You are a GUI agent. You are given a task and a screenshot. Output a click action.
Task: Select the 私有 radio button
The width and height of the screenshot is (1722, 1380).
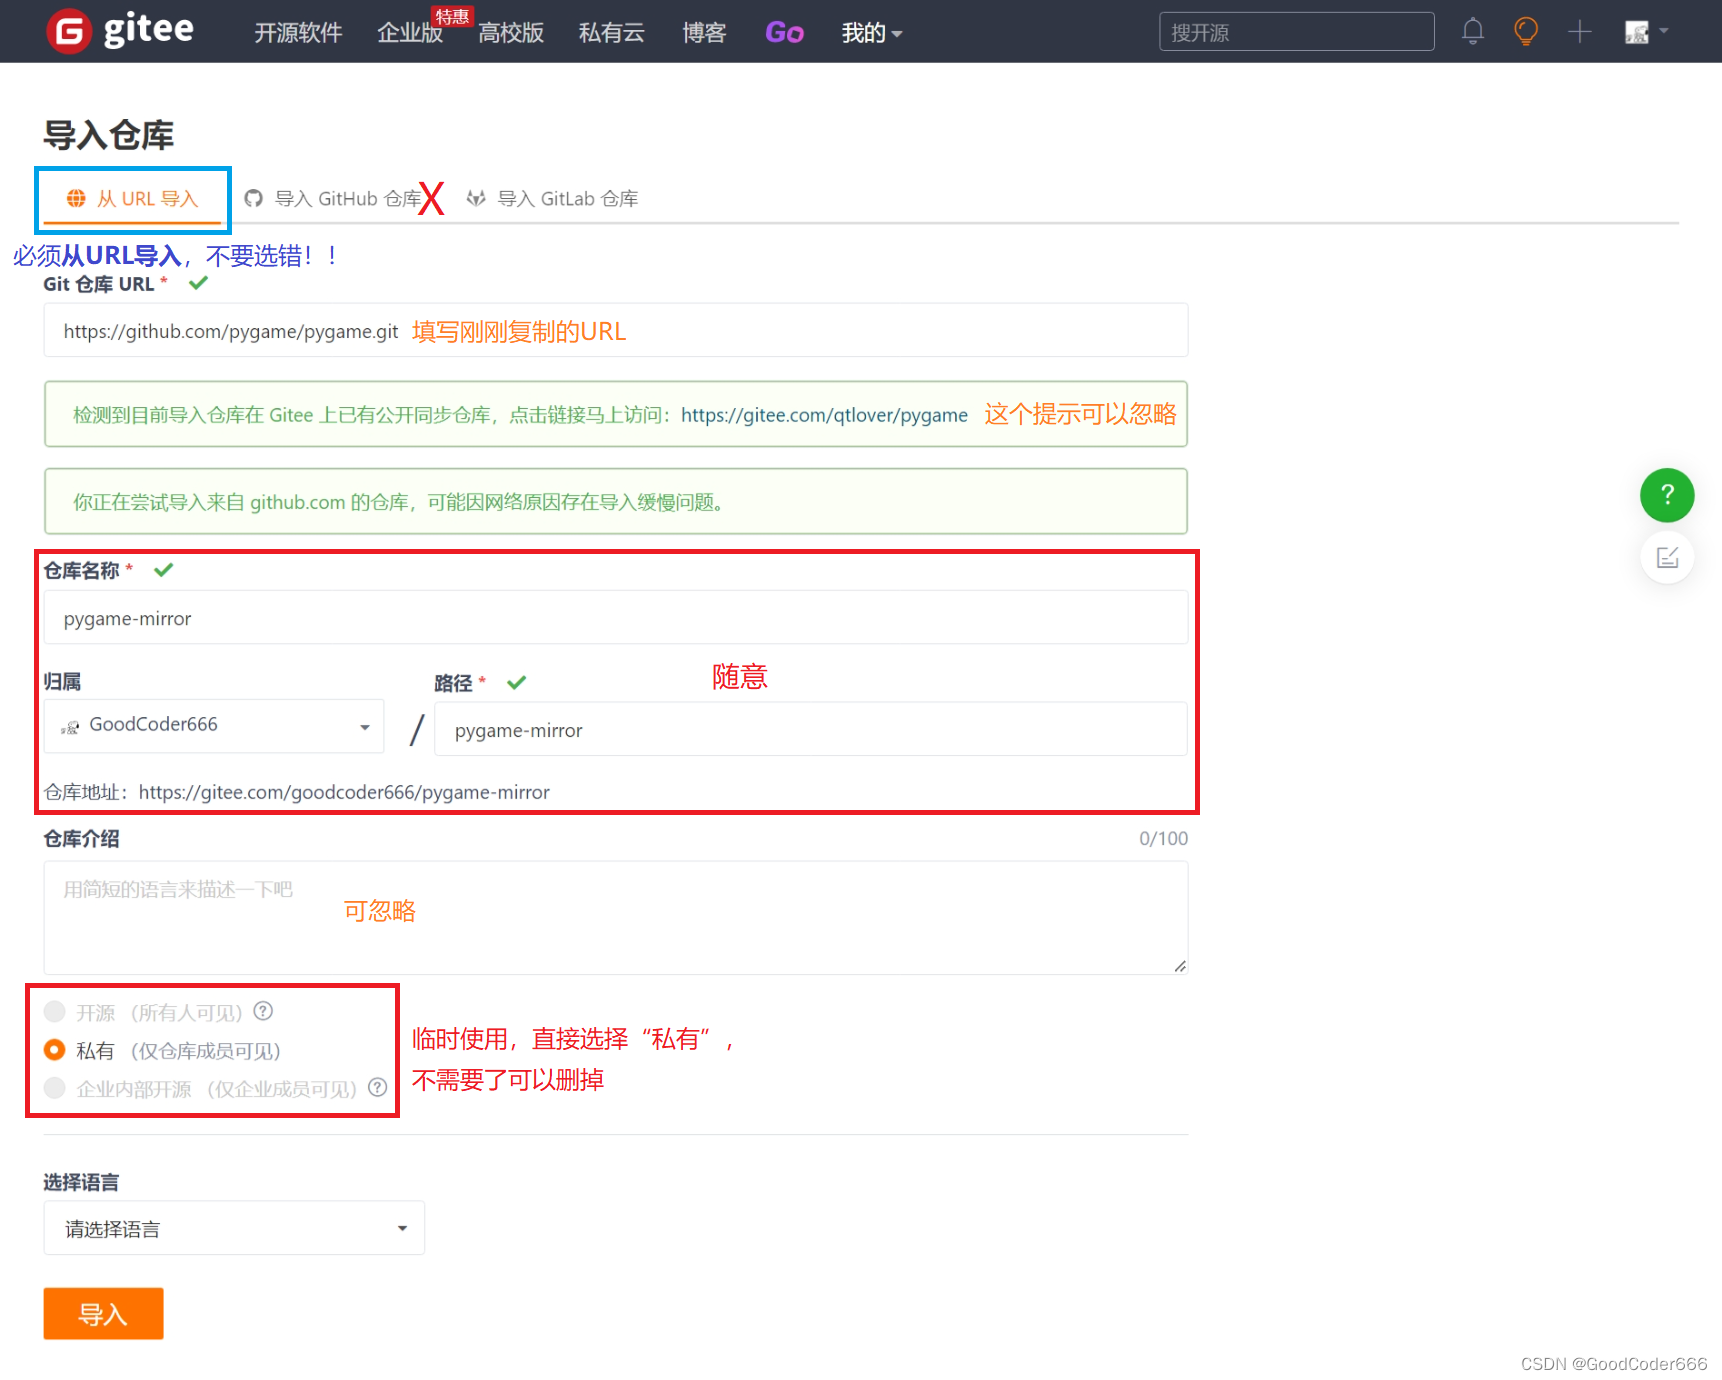click(55, 1050)
